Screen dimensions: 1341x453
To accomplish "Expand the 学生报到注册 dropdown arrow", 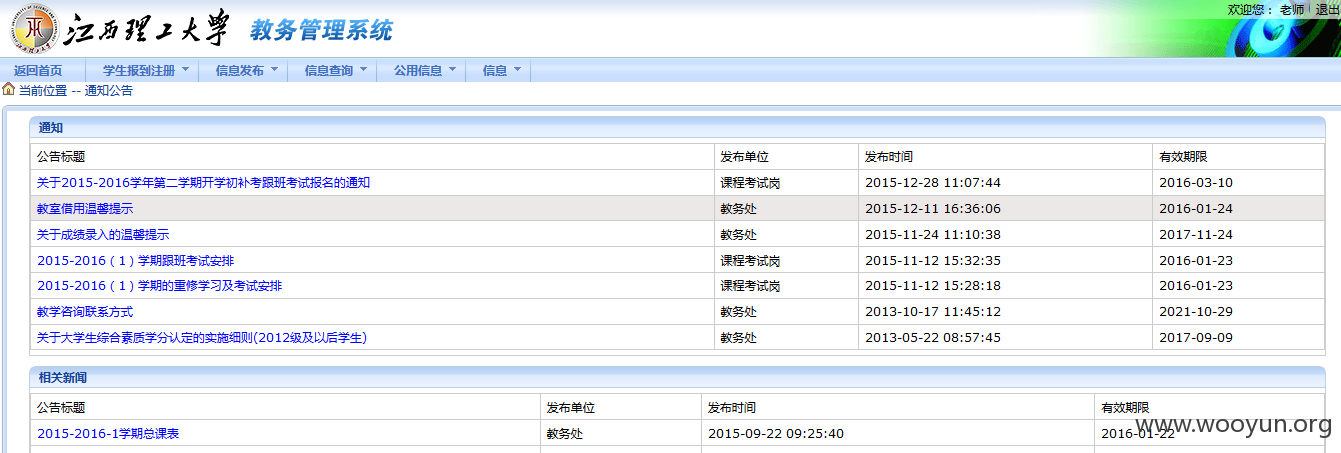I will tap(186, 70).
